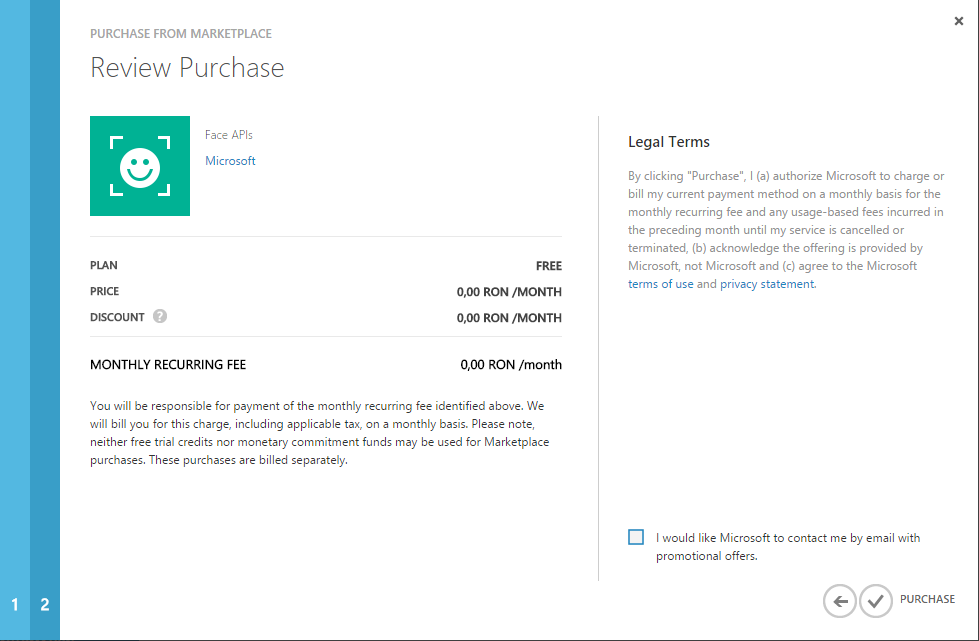979x641 pixels.
Task: Go back with the left arrow button
Action: 840,601
